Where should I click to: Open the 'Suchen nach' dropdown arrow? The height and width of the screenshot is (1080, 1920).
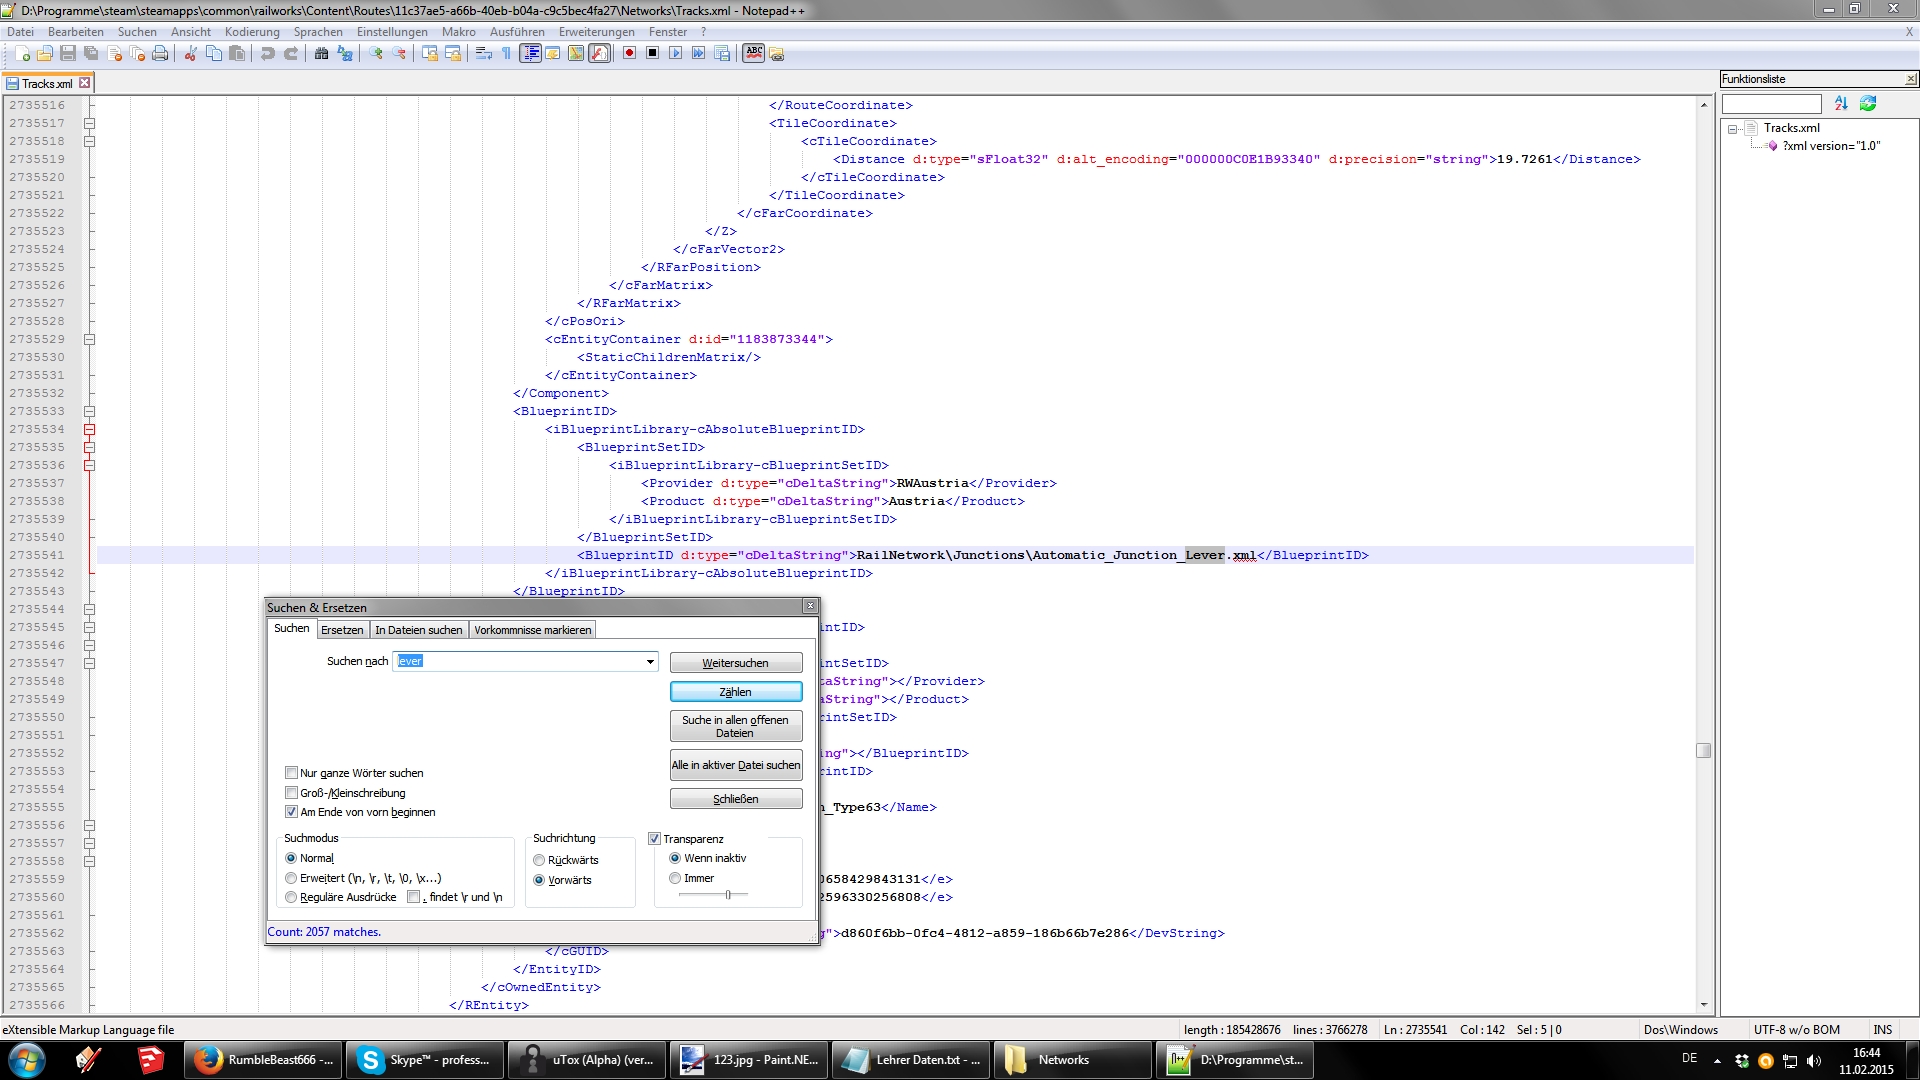[x=650, y=662]
